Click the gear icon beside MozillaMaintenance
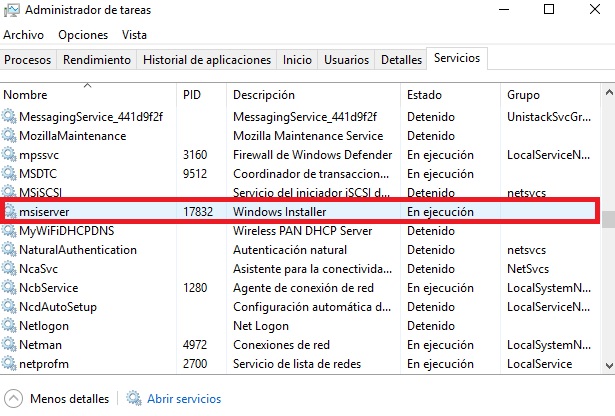Image resolution: width=615 pixels, height=416 pixels. [x=9, y=136]
